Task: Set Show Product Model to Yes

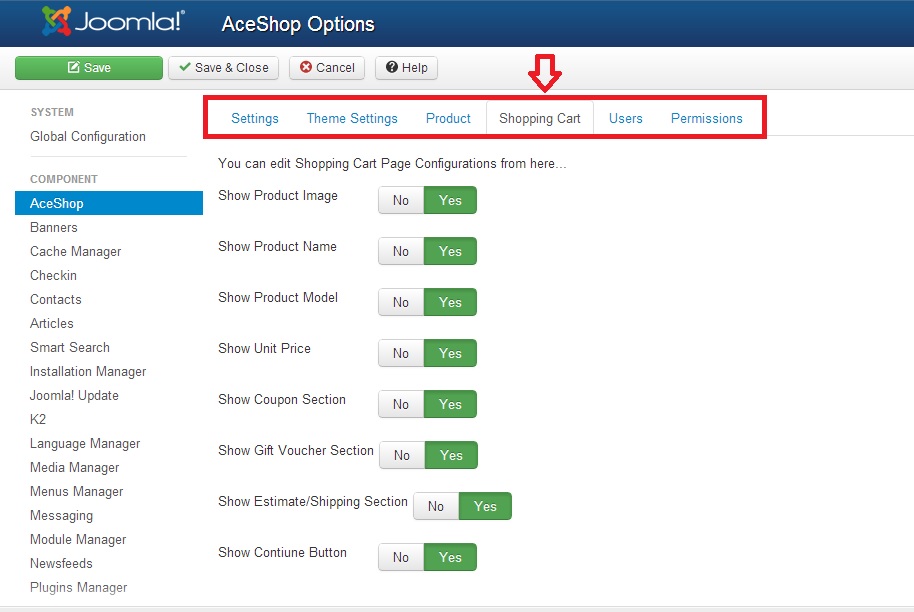Action: pos(450,303)
